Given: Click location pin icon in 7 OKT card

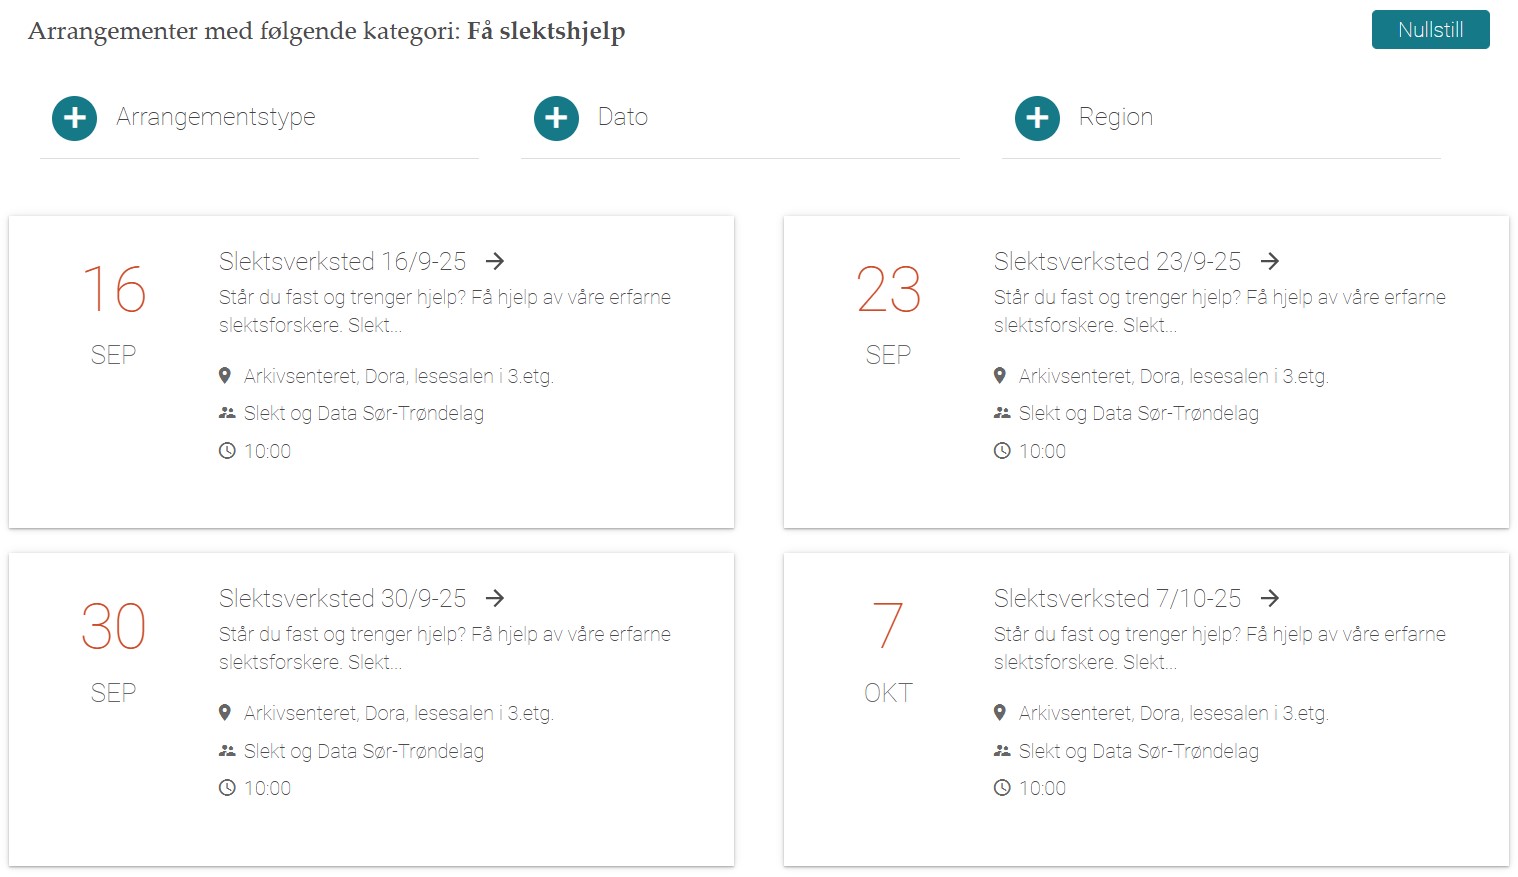Looking at the screenshot, I should [x=1000, y=713].
